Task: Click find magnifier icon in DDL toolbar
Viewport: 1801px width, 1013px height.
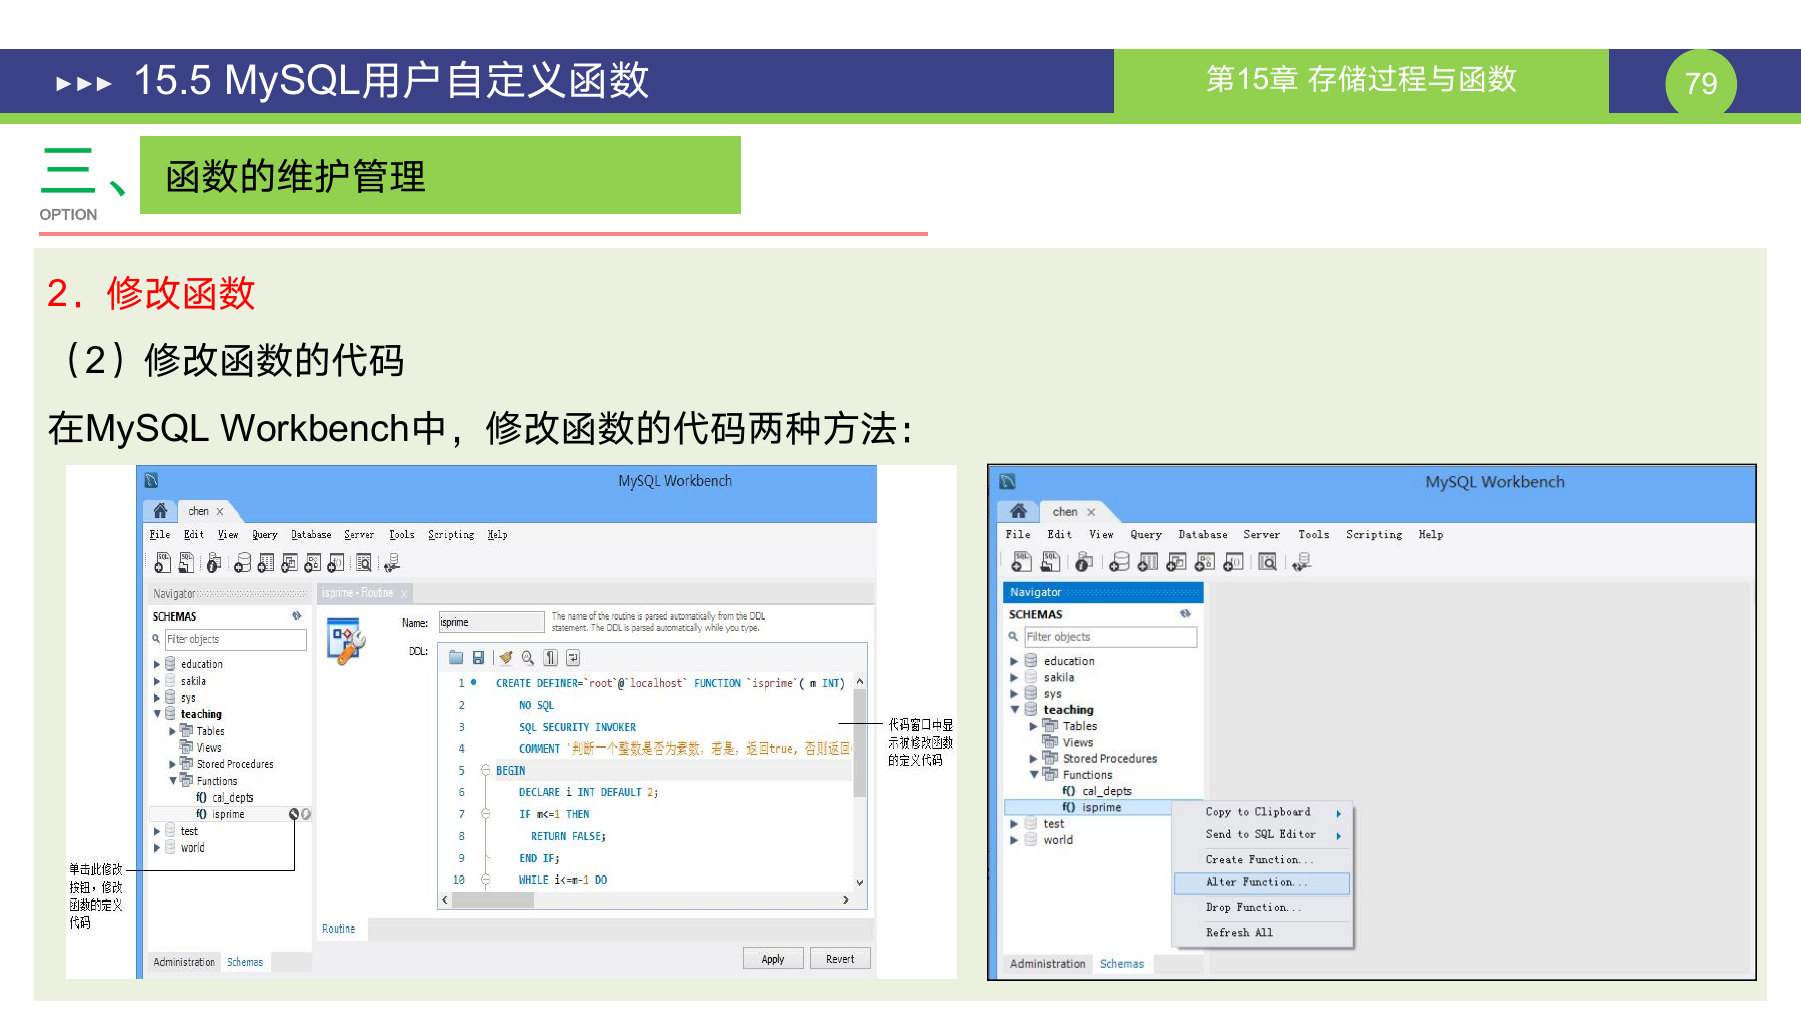Action: [x=527, y=657]
